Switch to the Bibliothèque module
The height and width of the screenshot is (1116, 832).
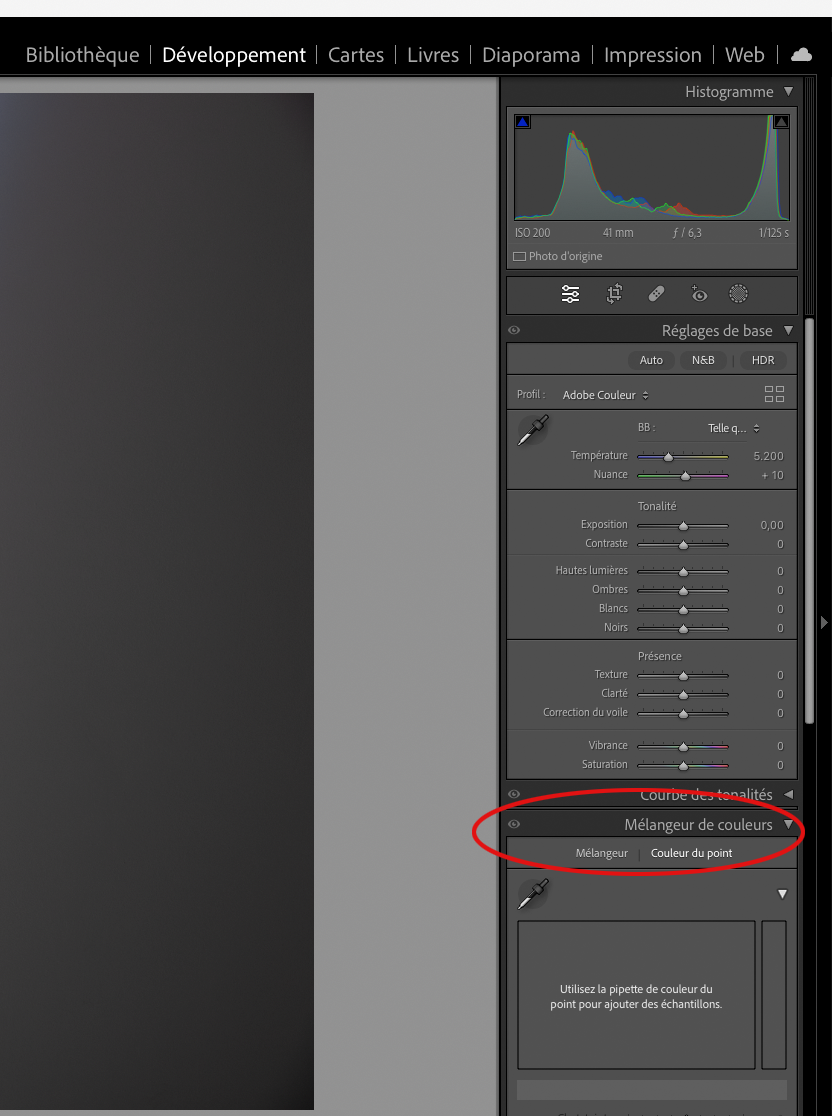coord(83,55)
